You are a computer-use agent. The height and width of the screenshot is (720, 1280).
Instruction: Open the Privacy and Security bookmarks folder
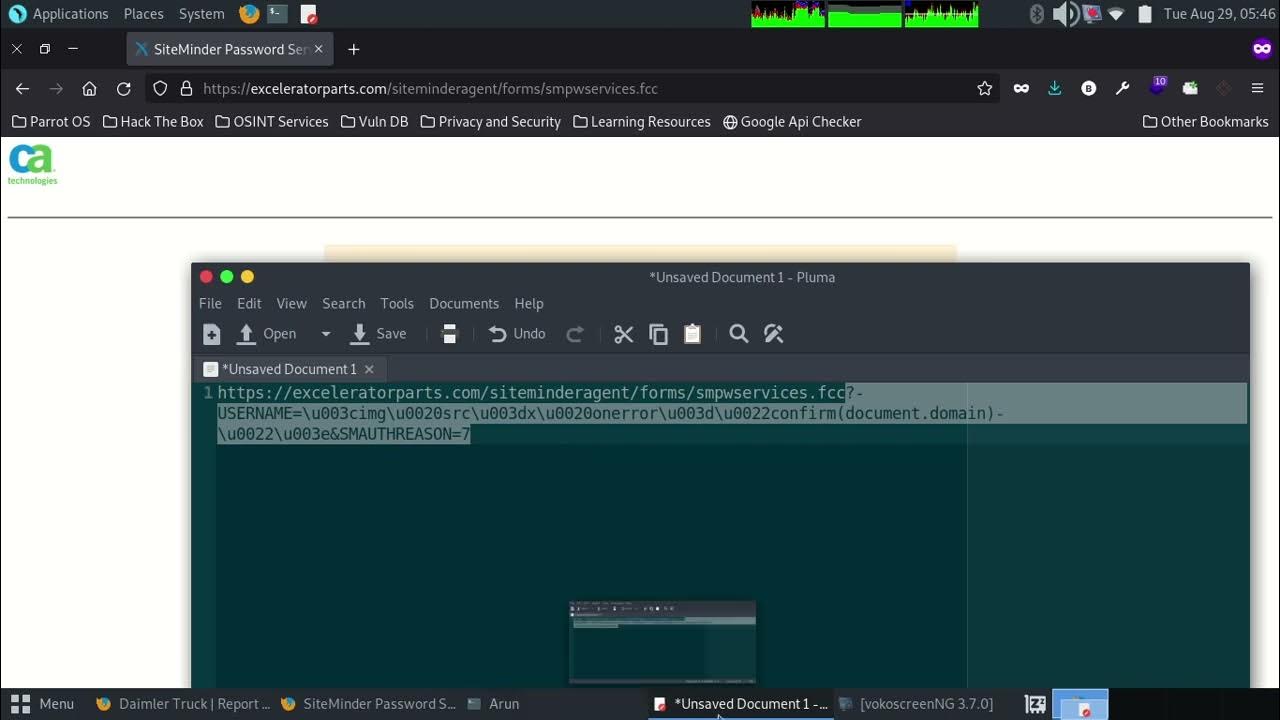pos(491,121)
